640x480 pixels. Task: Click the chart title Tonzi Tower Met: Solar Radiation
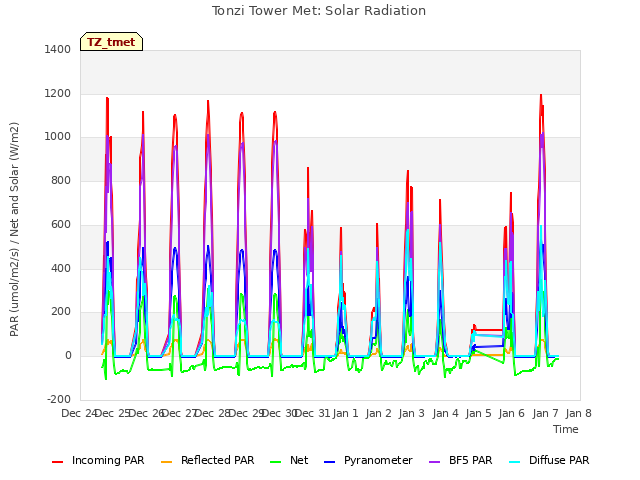click(x=319, y=11)
